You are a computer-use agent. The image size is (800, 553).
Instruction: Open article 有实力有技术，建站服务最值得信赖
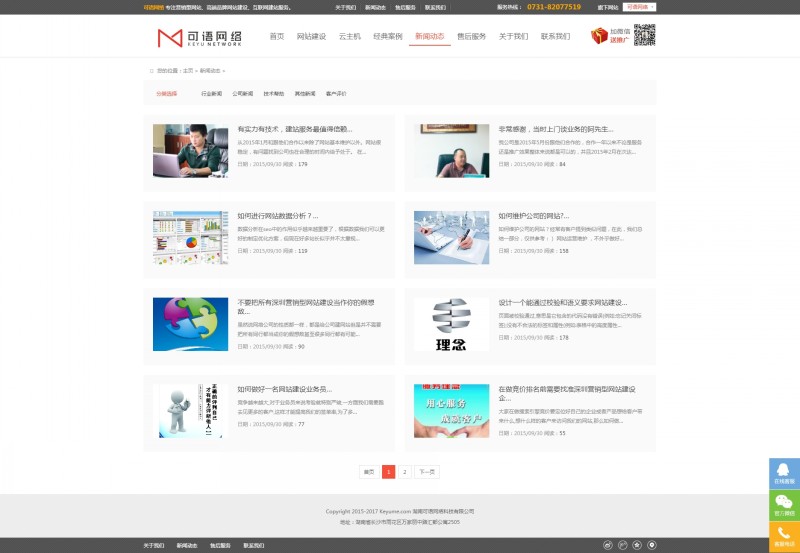click(x=295, y=130)
